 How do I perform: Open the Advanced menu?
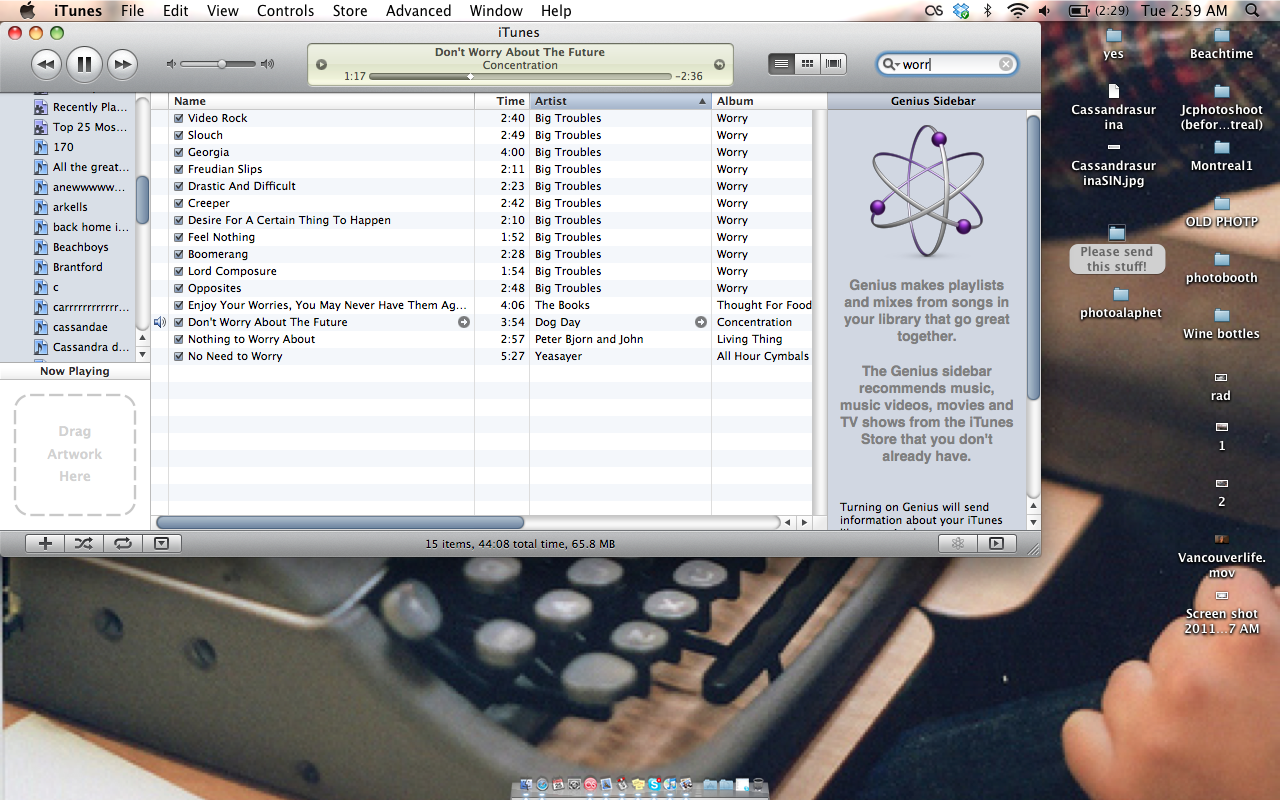(419, 11)
